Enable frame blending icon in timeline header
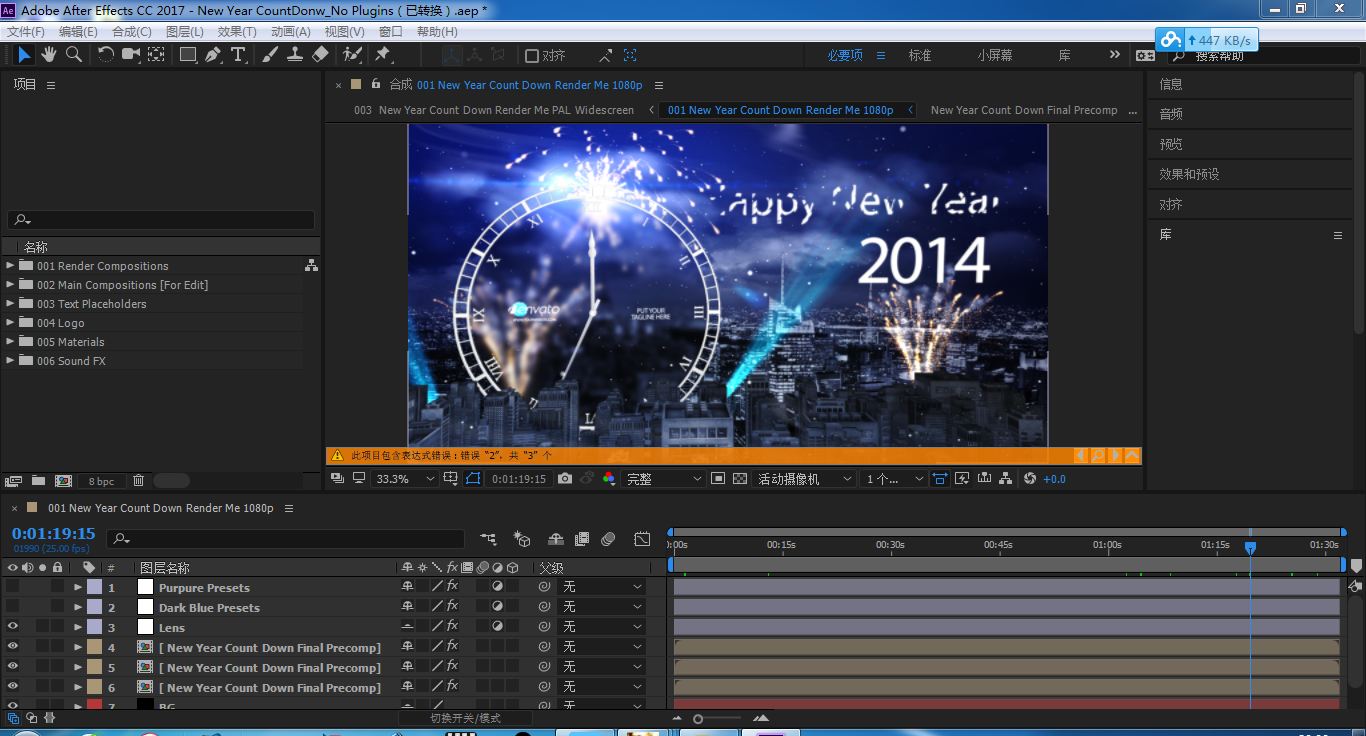 click(x=582, y=539)
